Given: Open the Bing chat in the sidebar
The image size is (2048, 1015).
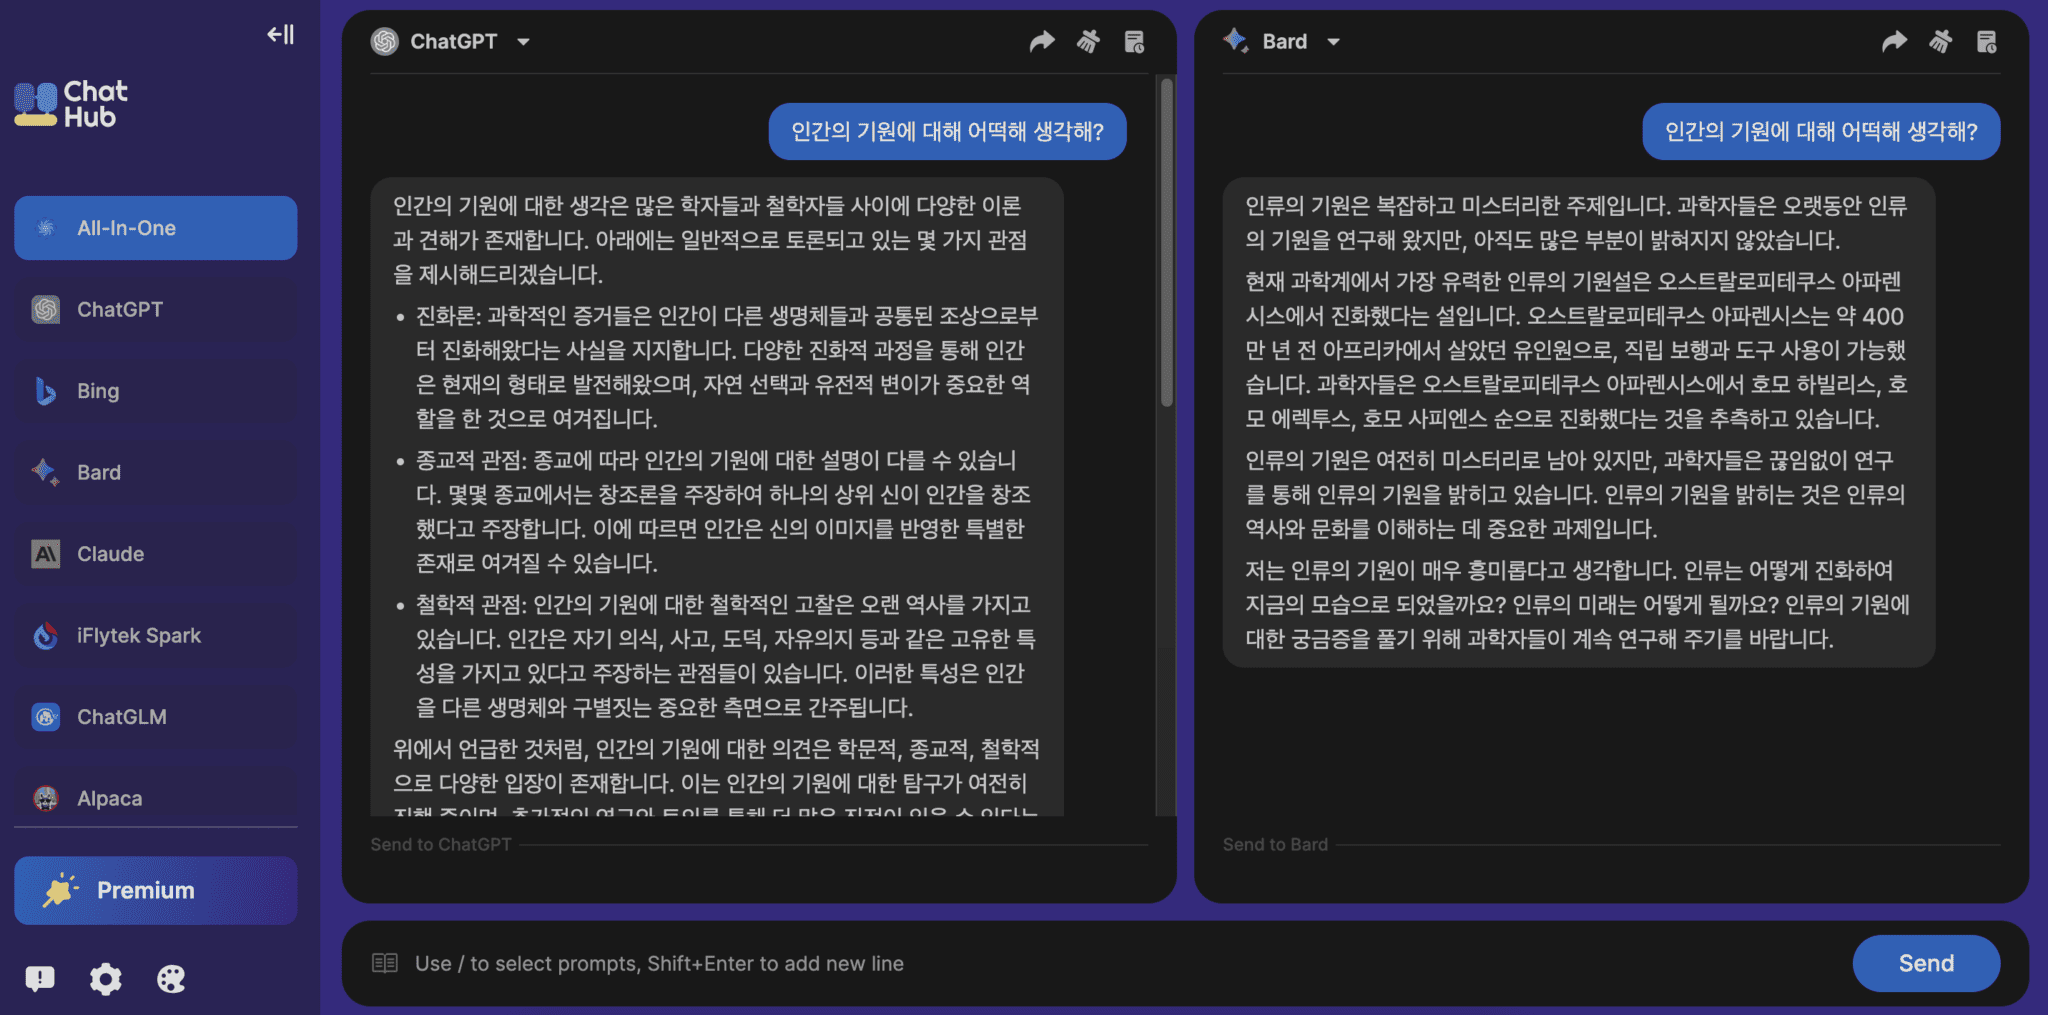Looking at the screenshot, I should 155,391.
